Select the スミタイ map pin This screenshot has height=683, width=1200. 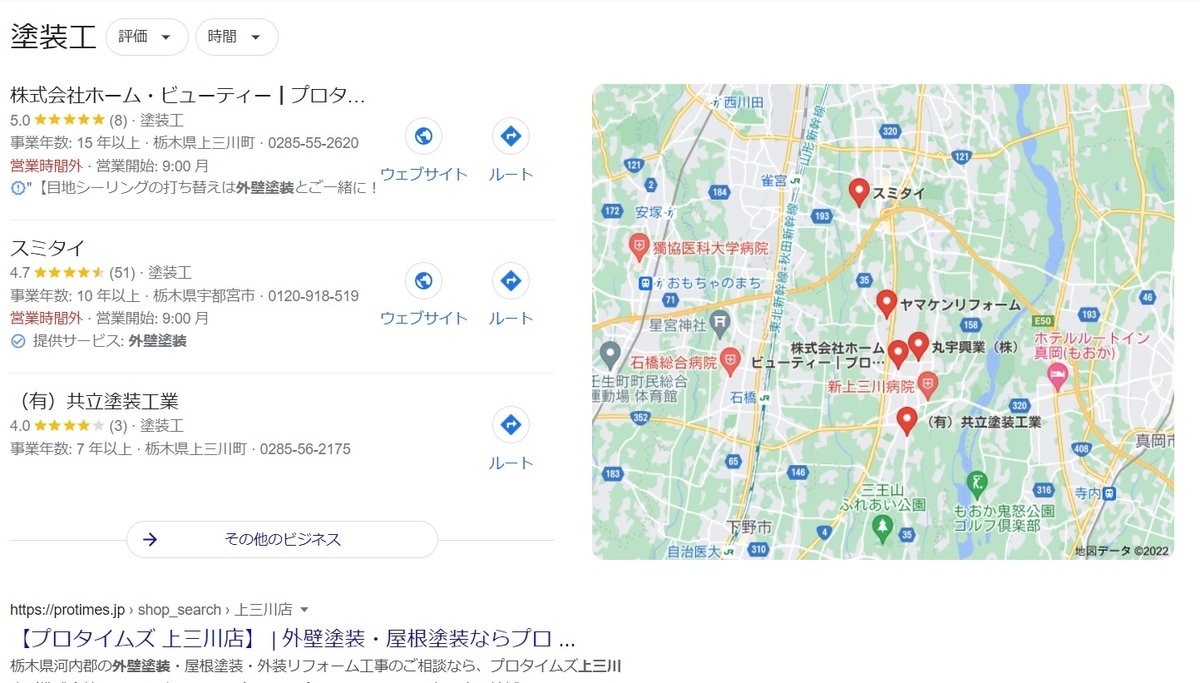(858, 192)
